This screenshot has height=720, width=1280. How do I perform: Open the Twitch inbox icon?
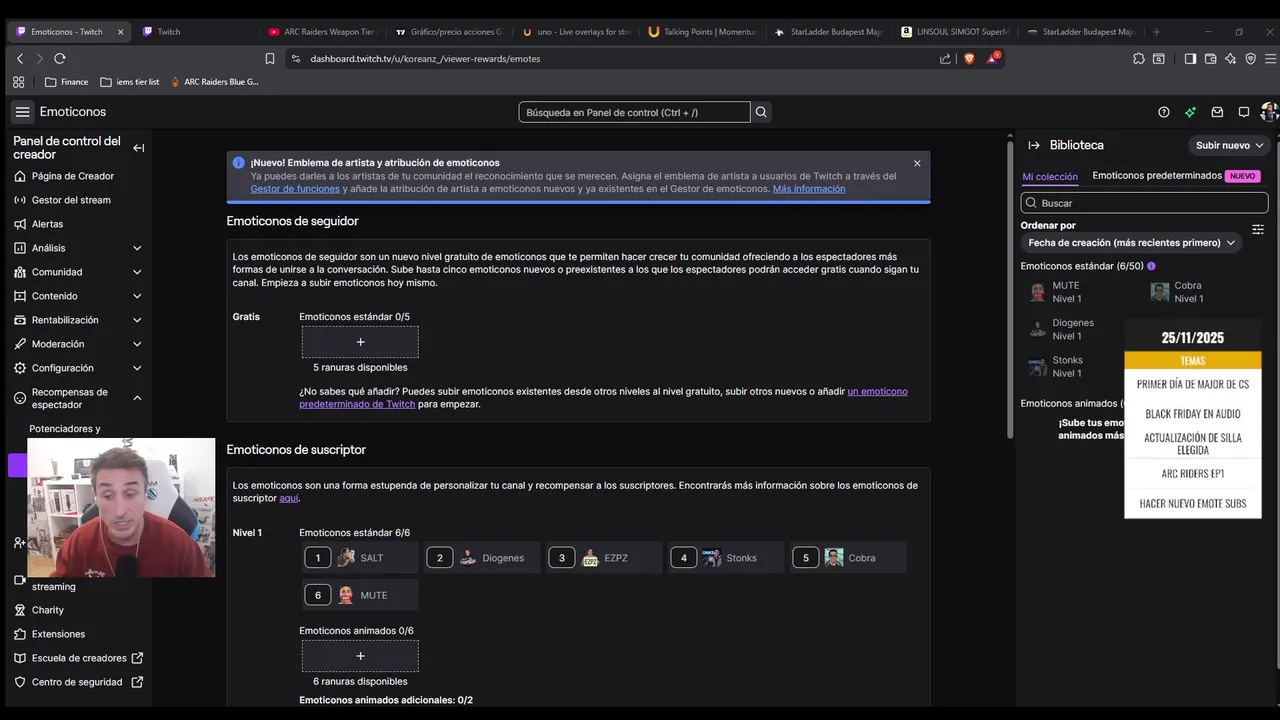point(1217,112)
